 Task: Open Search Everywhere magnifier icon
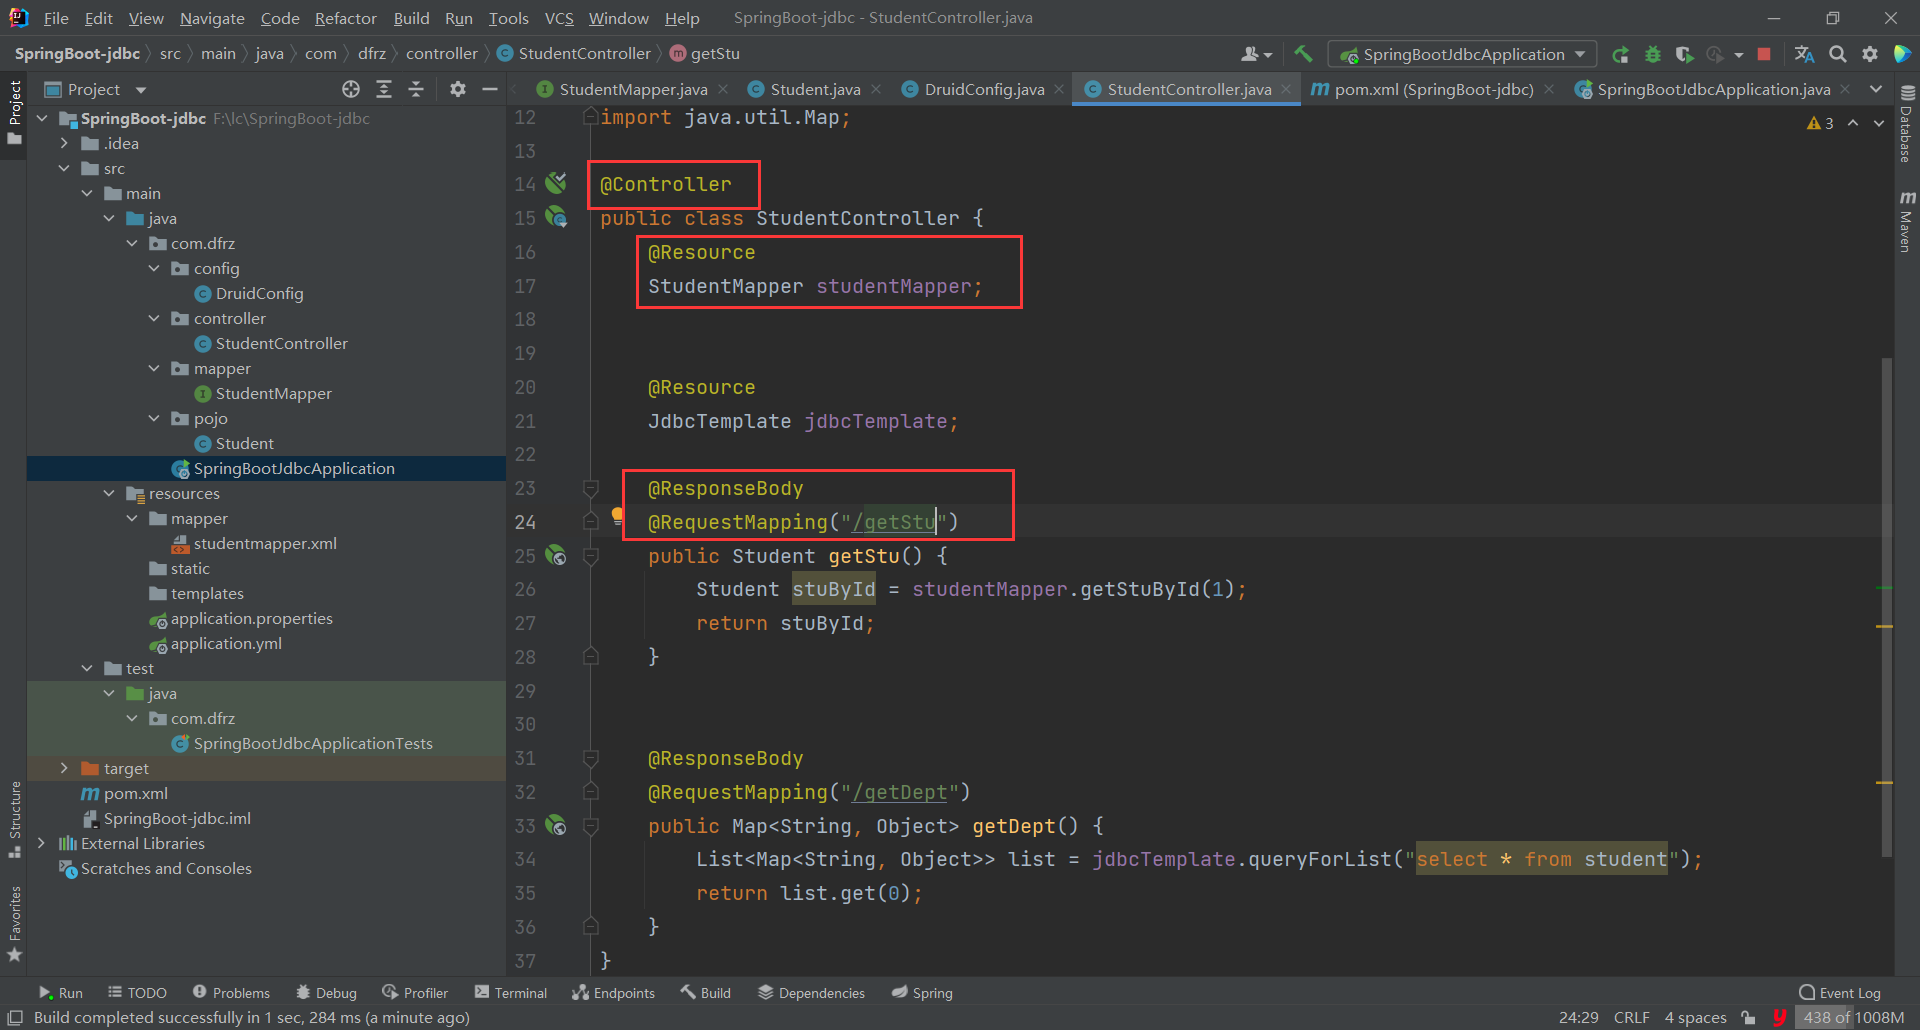[x=1838, y=54]
